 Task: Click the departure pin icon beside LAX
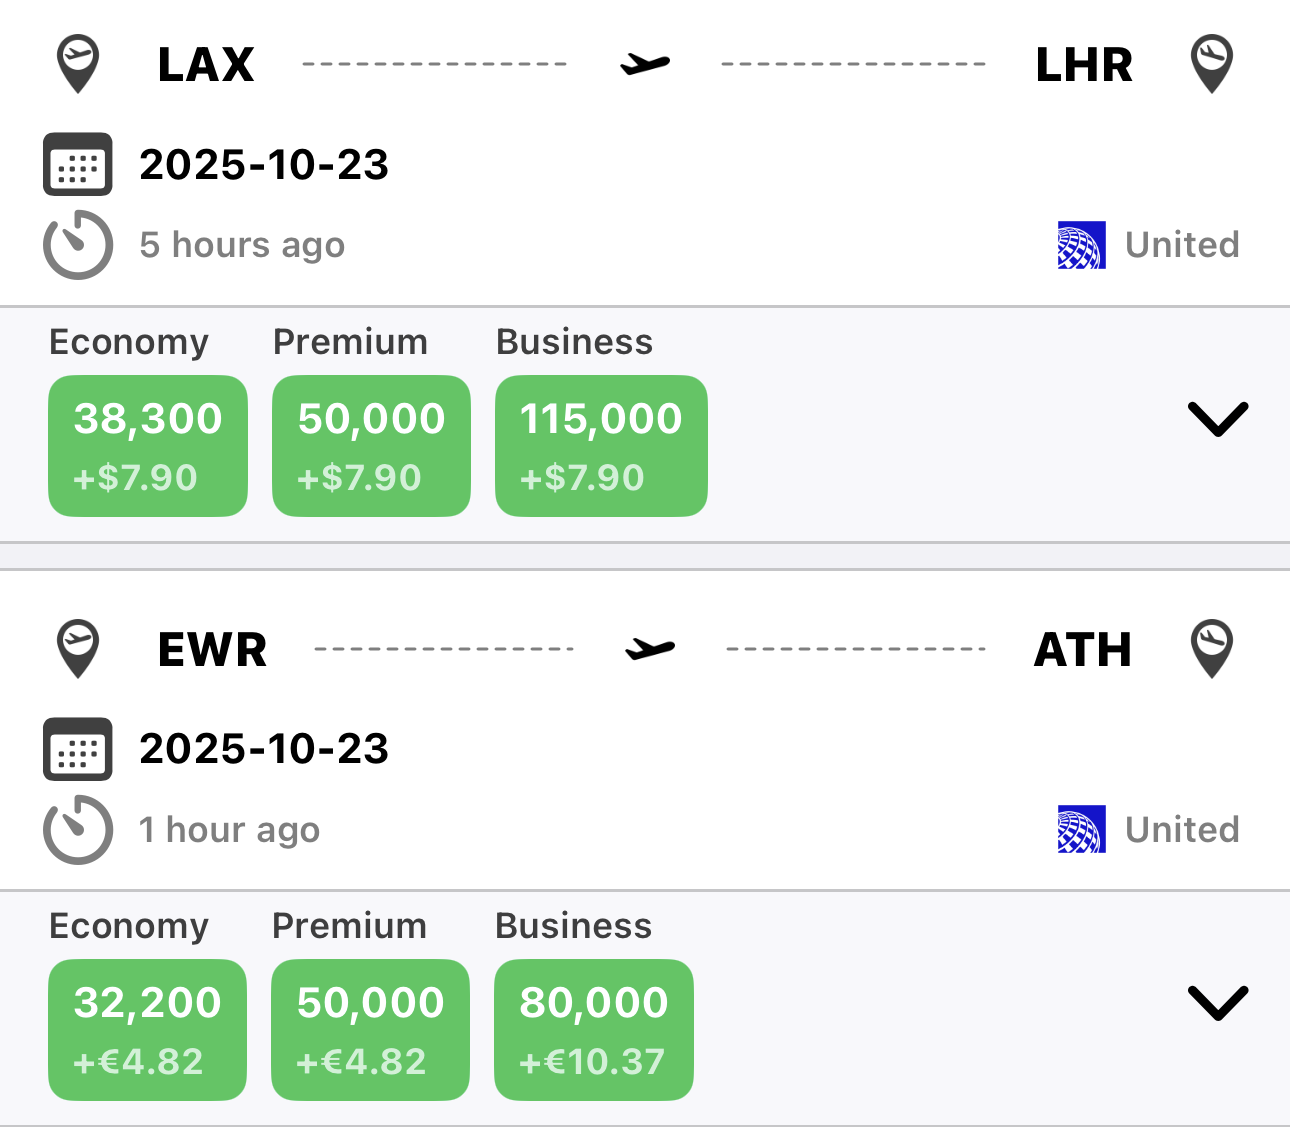coord(78,64)
